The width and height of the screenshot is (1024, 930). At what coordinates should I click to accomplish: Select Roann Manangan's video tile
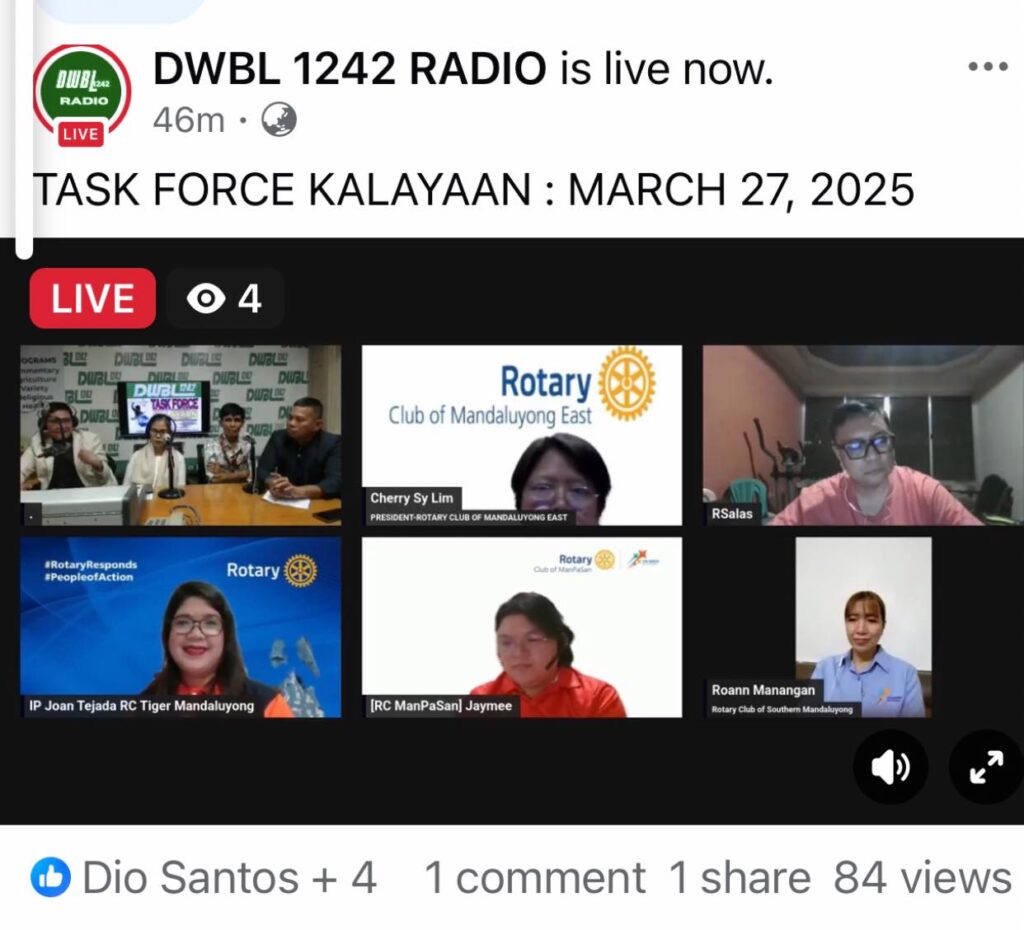[x=863, y=627]
